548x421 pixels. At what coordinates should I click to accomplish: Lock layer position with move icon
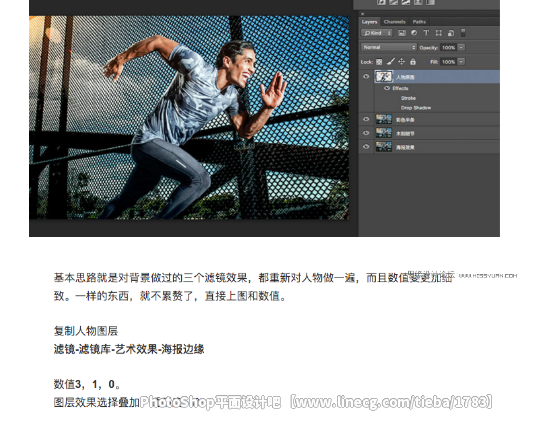[x=402, y=62]
